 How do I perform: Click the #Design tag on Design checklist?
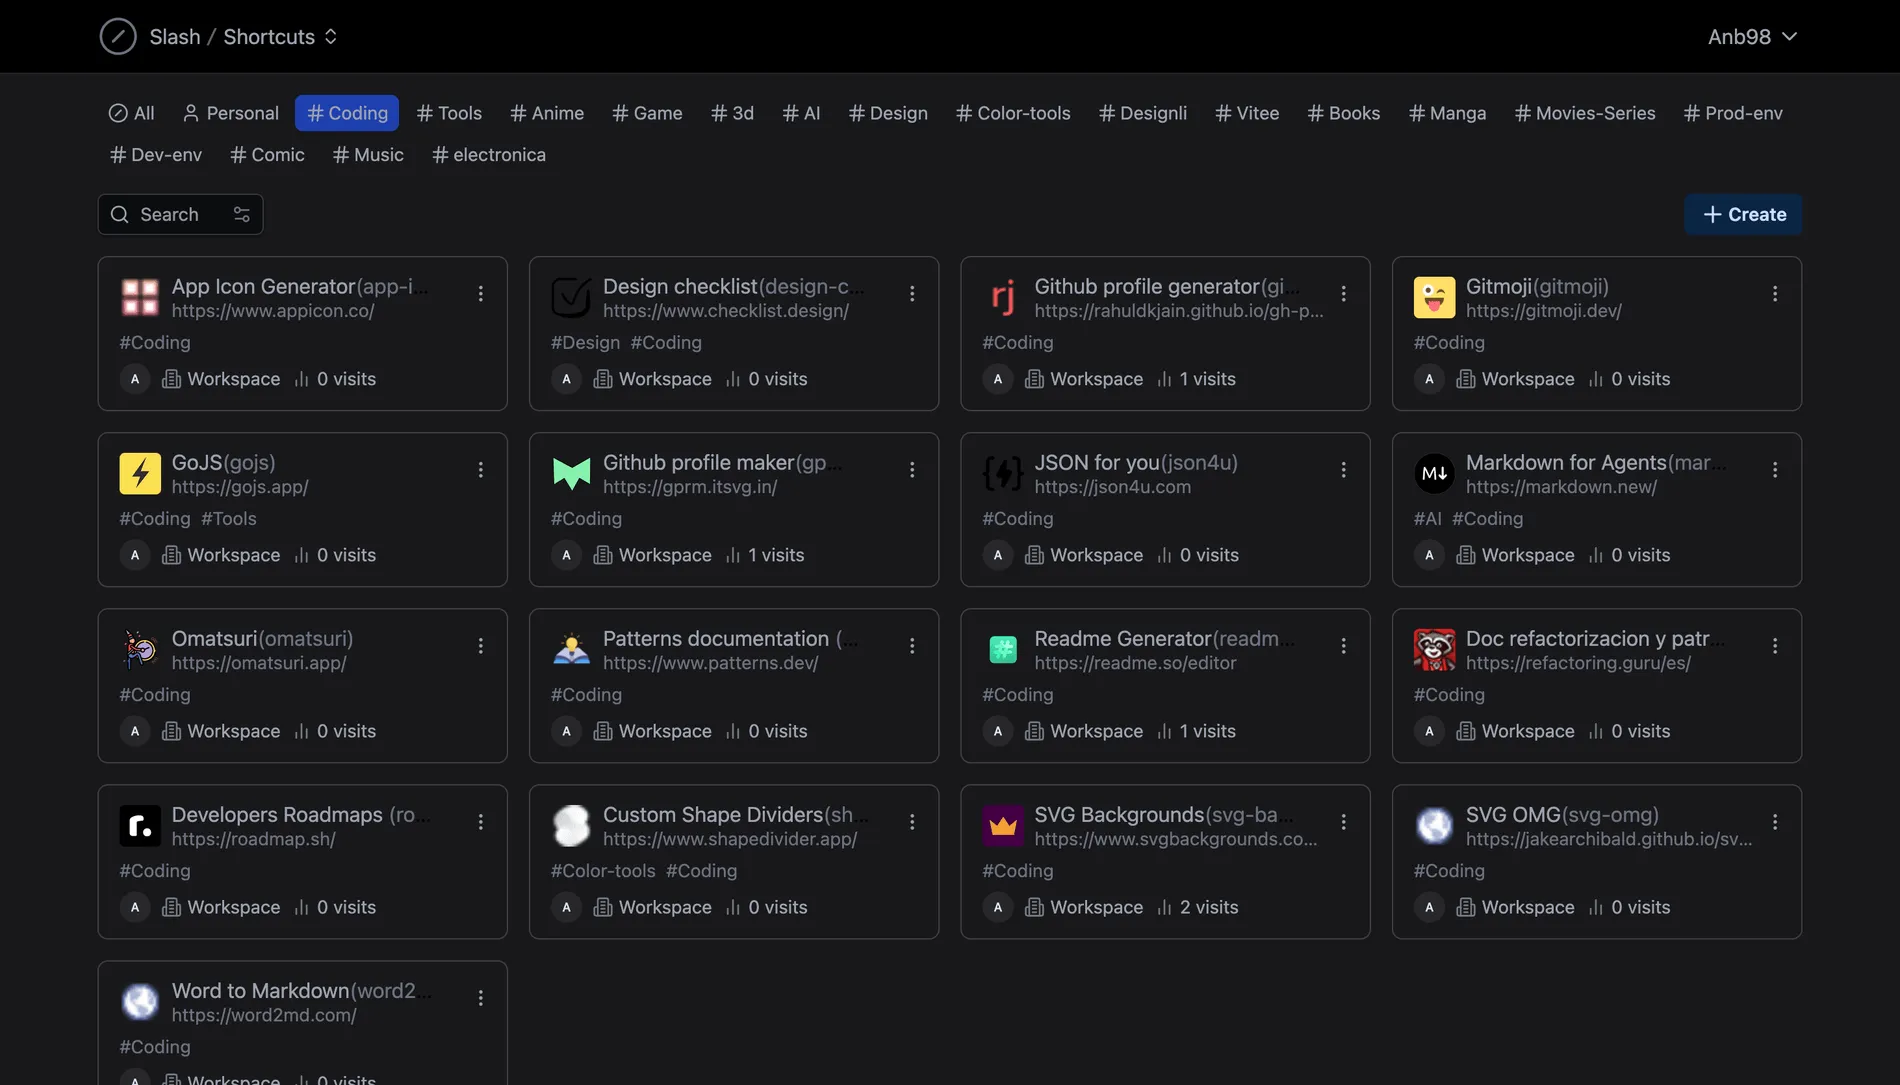586,343
